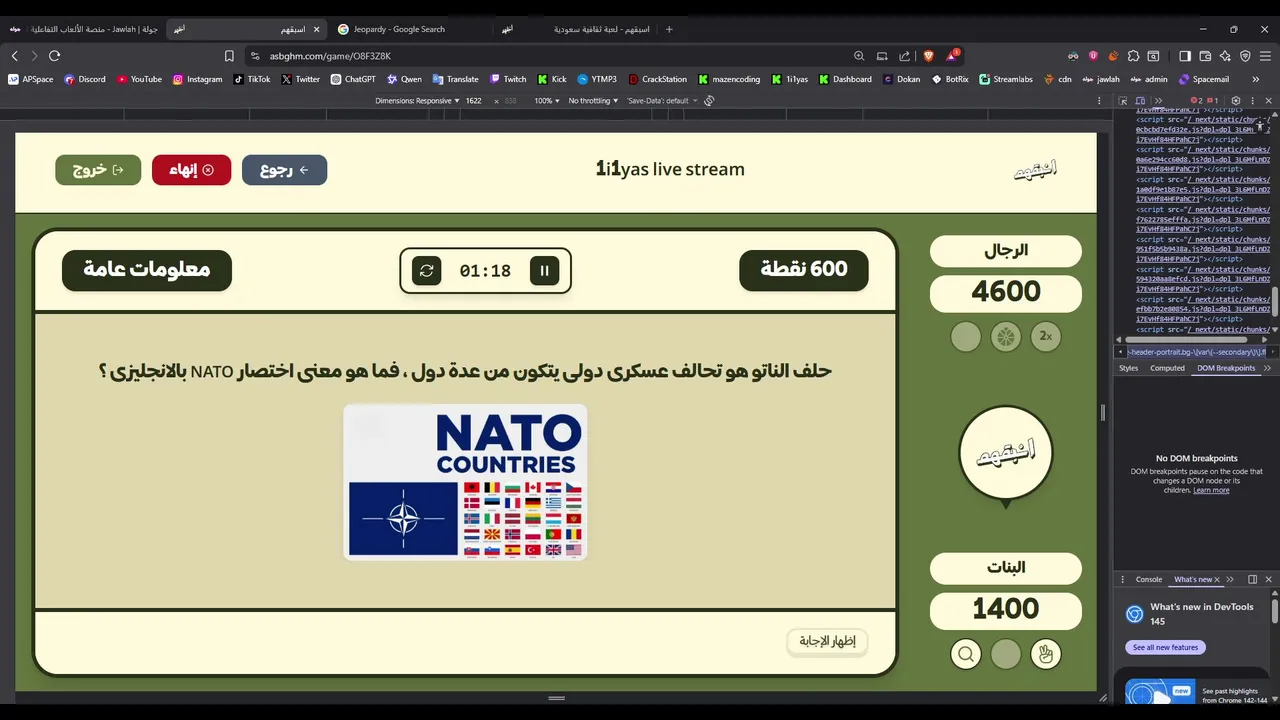This screenshot has width=1280, height=720.
Task: Click the إنهاء end game button
Action: (191, 170)
